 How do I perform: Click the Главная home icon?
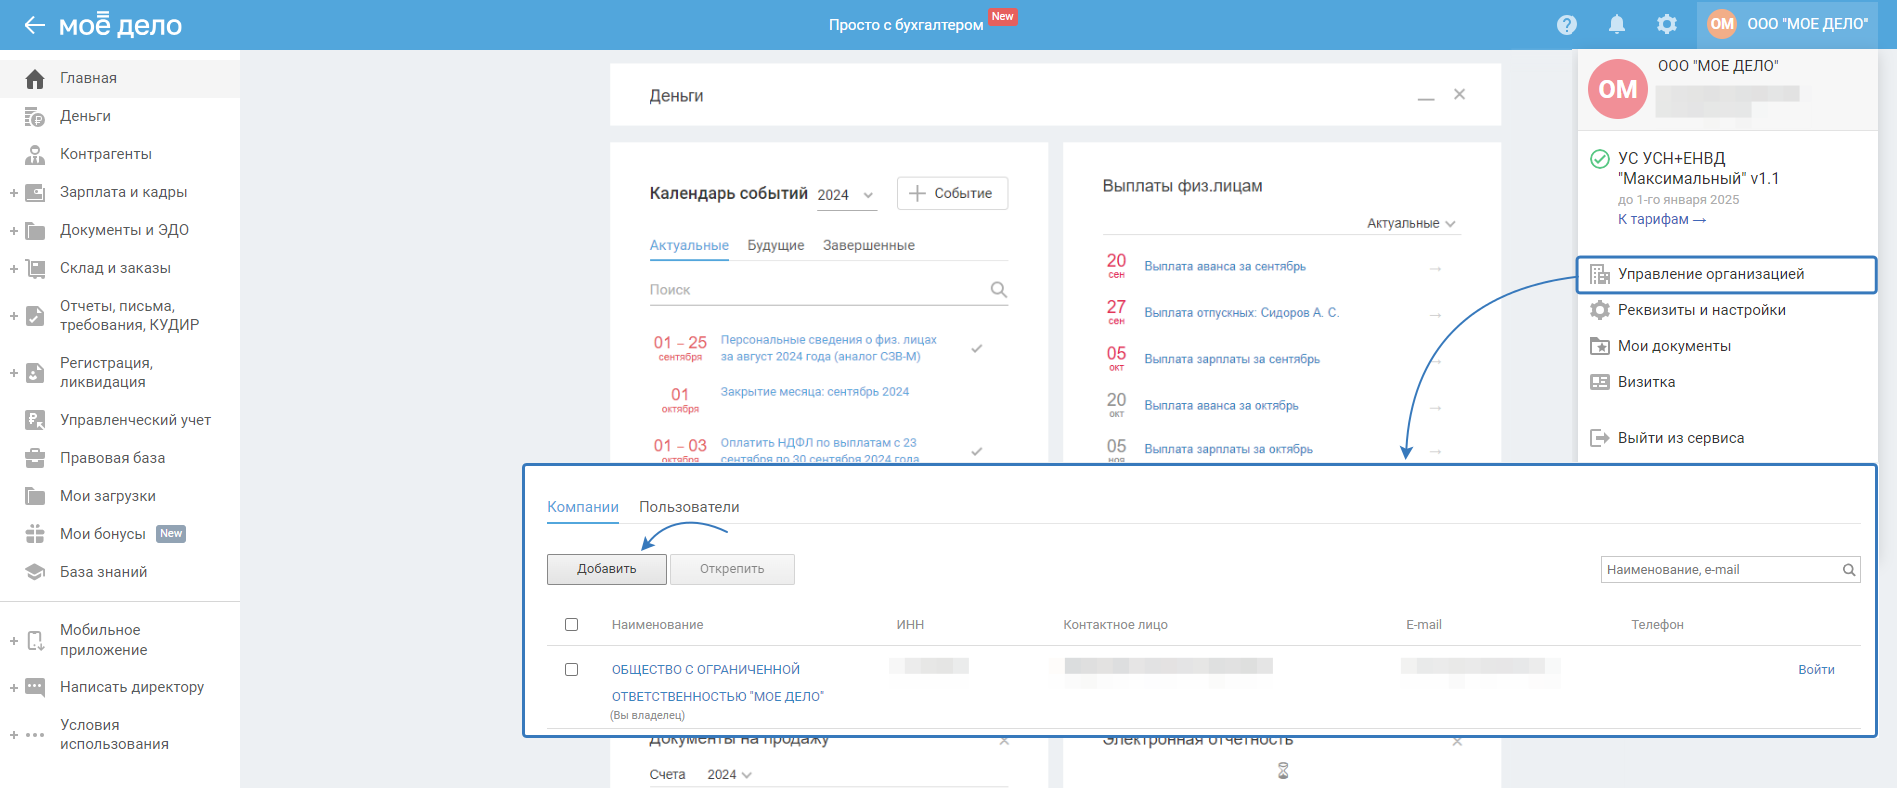click(x=35, y=79)
